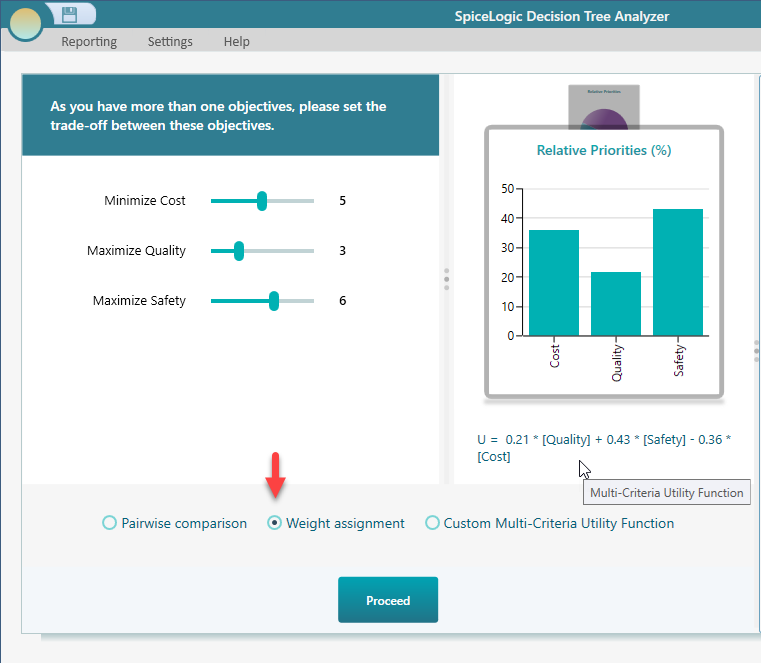Click the Minimize Cost slider handle
The image size is (761, 663).
pyautogui.click(x=262, y=201)
